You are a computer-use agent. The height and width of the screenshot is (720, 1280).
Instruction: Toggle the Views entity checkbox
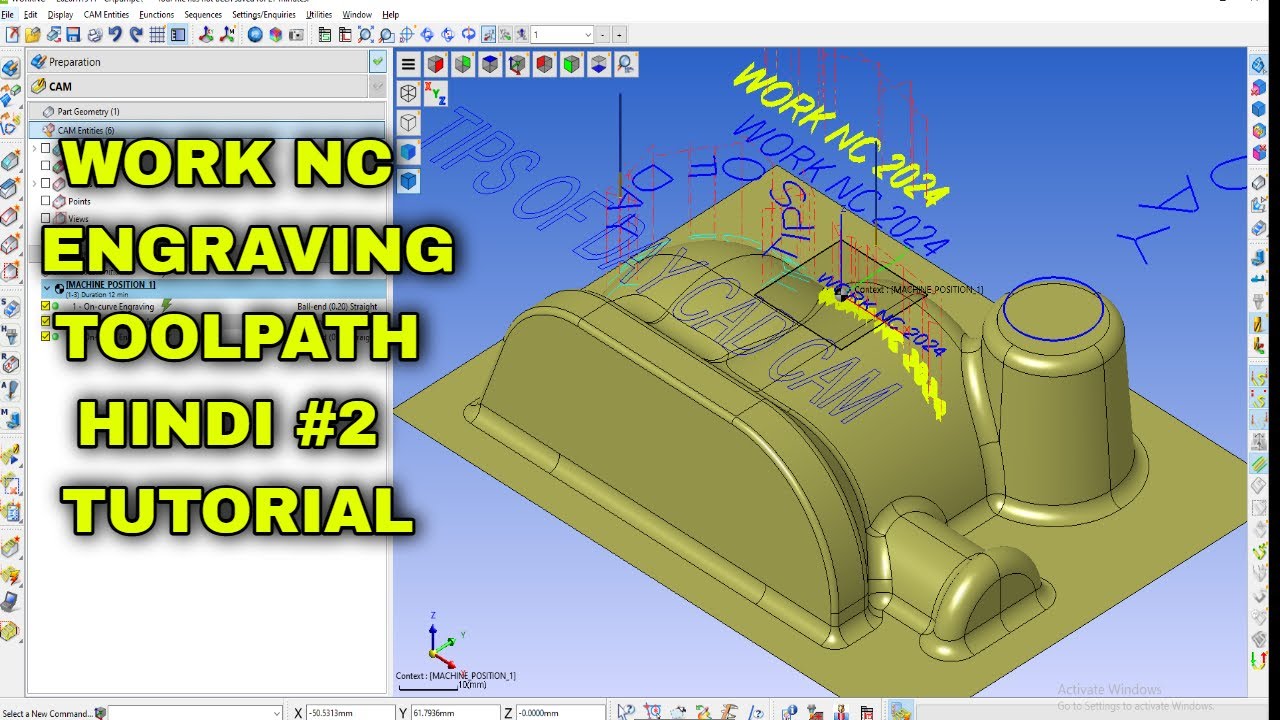(x=45, y=218)
